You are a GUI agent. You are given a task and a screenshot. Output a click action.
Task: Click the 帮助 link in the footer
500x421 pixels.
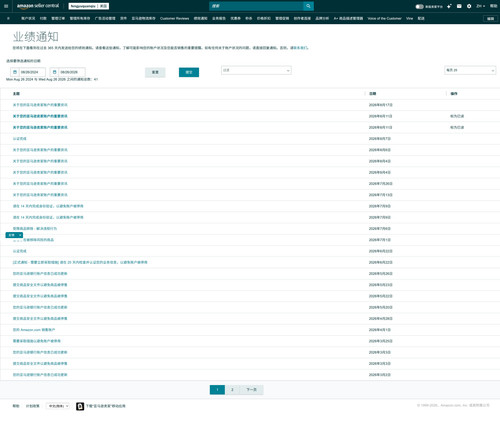pyautogui.click(x=16, y=406)
